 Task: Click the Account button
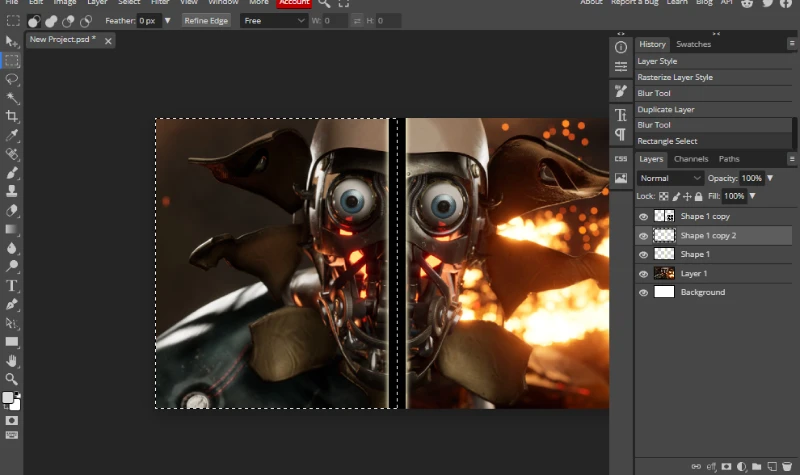click(x=294, y=3)
